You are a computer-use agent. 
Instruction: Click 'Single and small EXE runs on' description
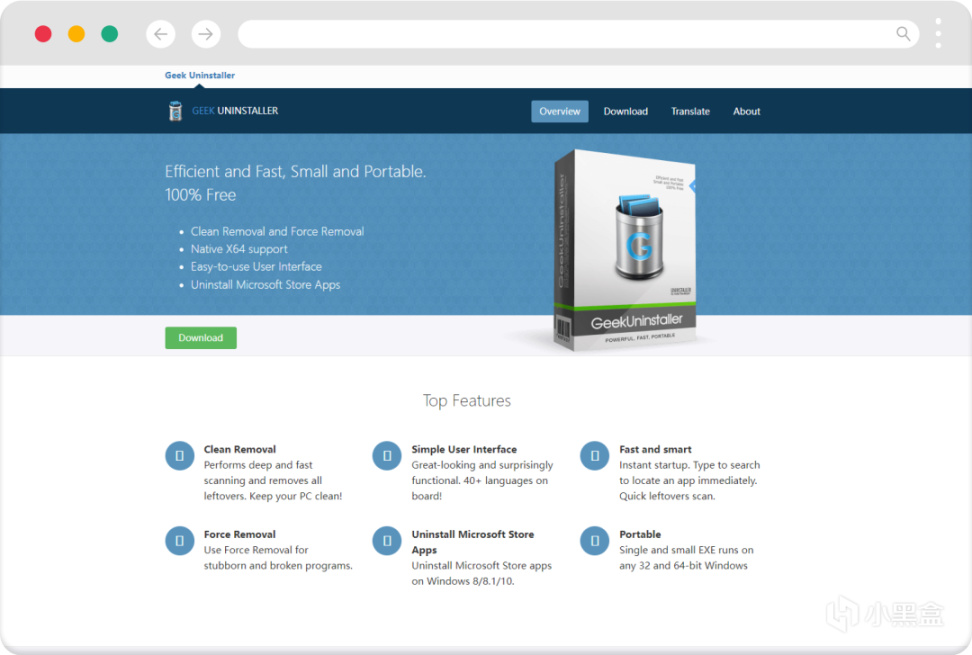pos(687,558)
